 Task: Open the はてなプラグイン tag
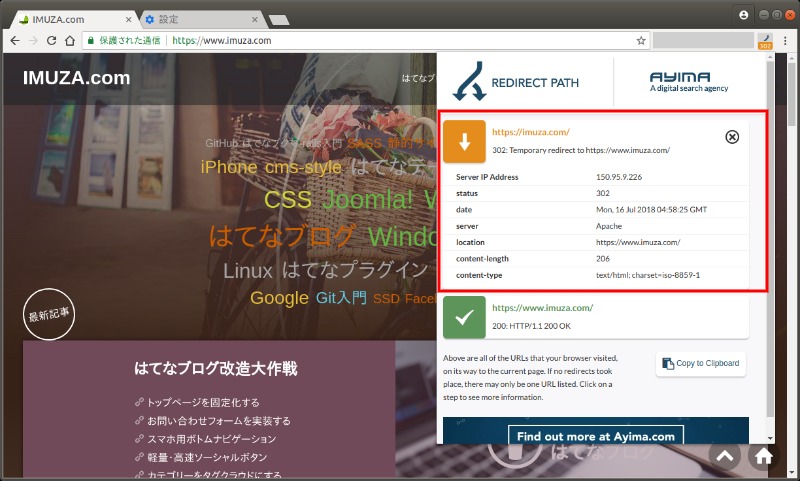click(355, 270)
